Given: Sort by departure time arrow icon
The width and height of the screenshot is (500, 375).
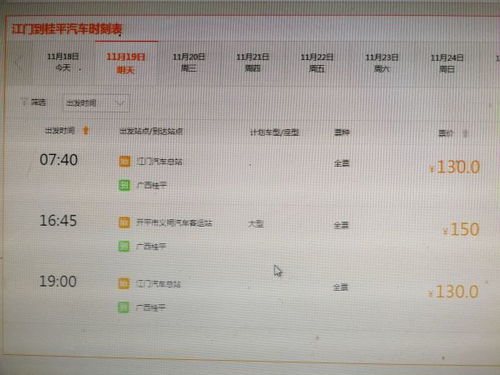Looking at the screenshot, I should [x=86, y=130].
